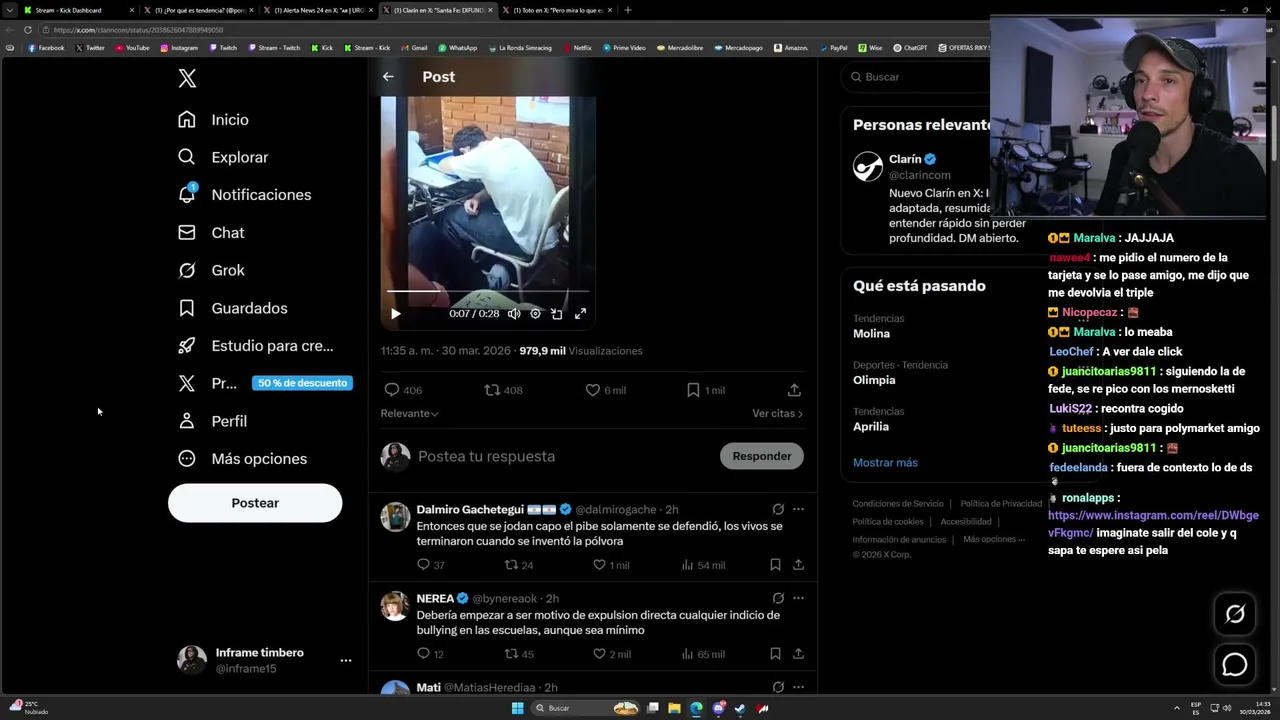Like NEREA's reply with 2 mil

(599, 654)
